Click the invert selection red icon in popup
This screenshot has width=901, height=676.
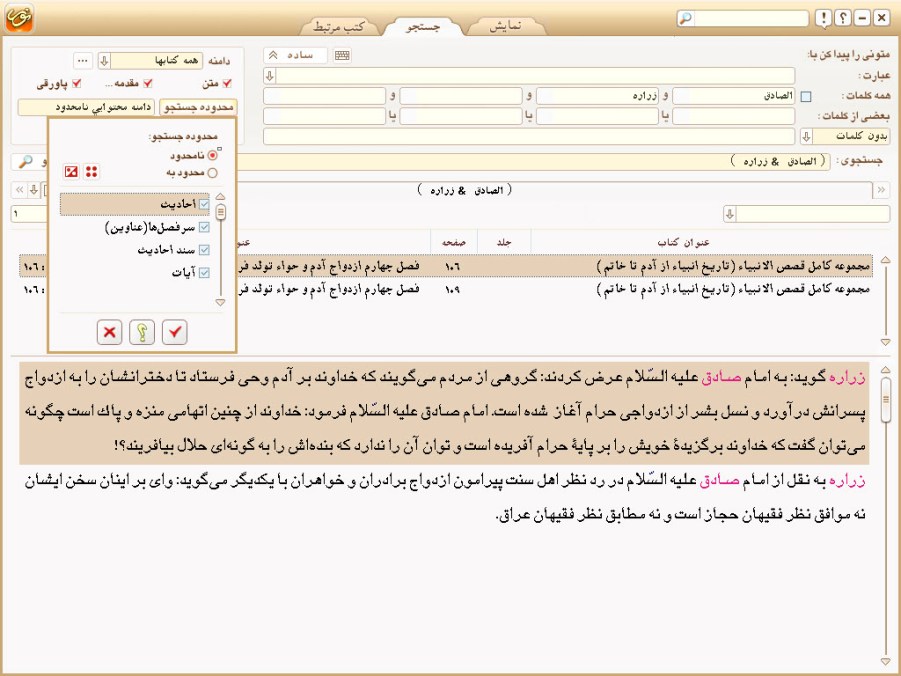coord(71,171)
